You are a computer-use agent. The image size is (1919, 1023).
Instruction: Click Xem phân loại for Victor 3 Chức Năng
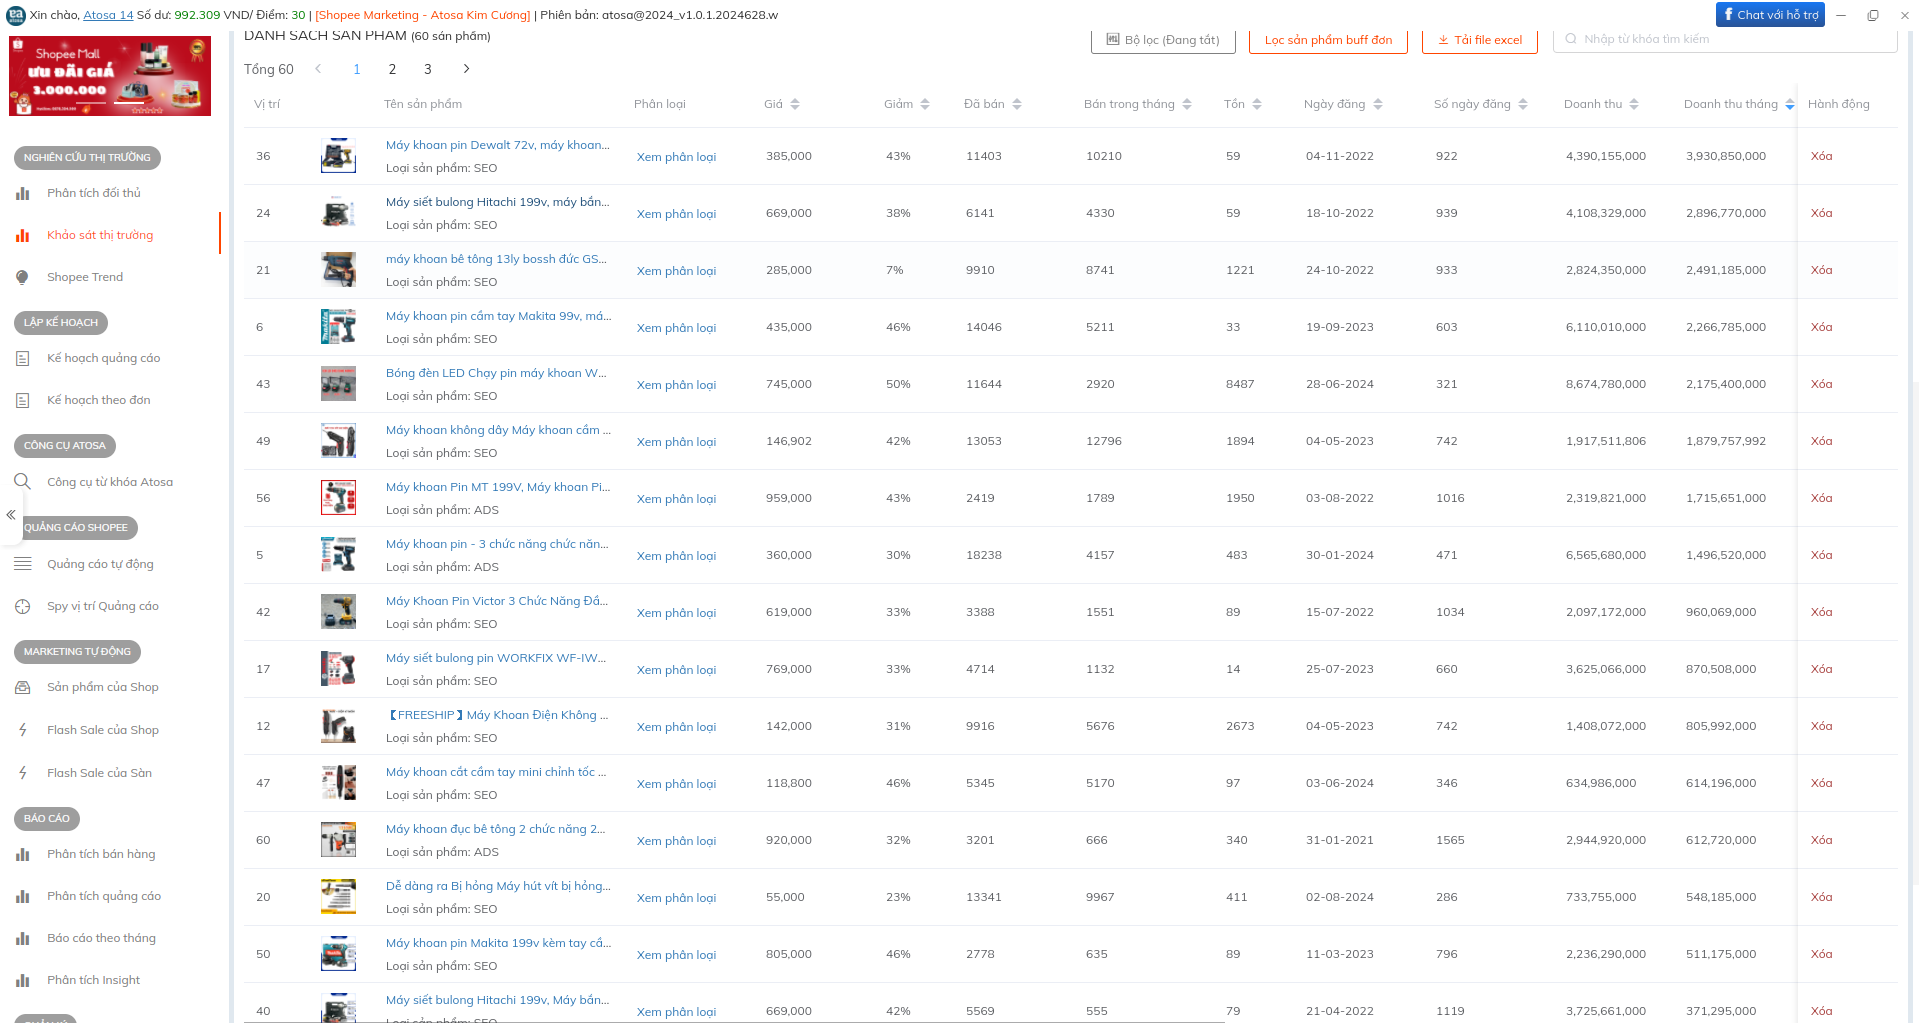coord(676,613)
